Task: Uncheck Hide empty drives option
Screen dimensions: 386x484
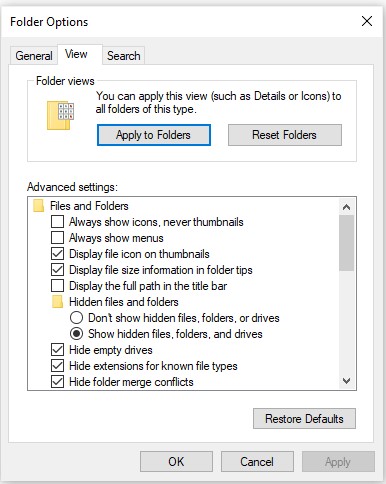Action: (x=57, y=350)
